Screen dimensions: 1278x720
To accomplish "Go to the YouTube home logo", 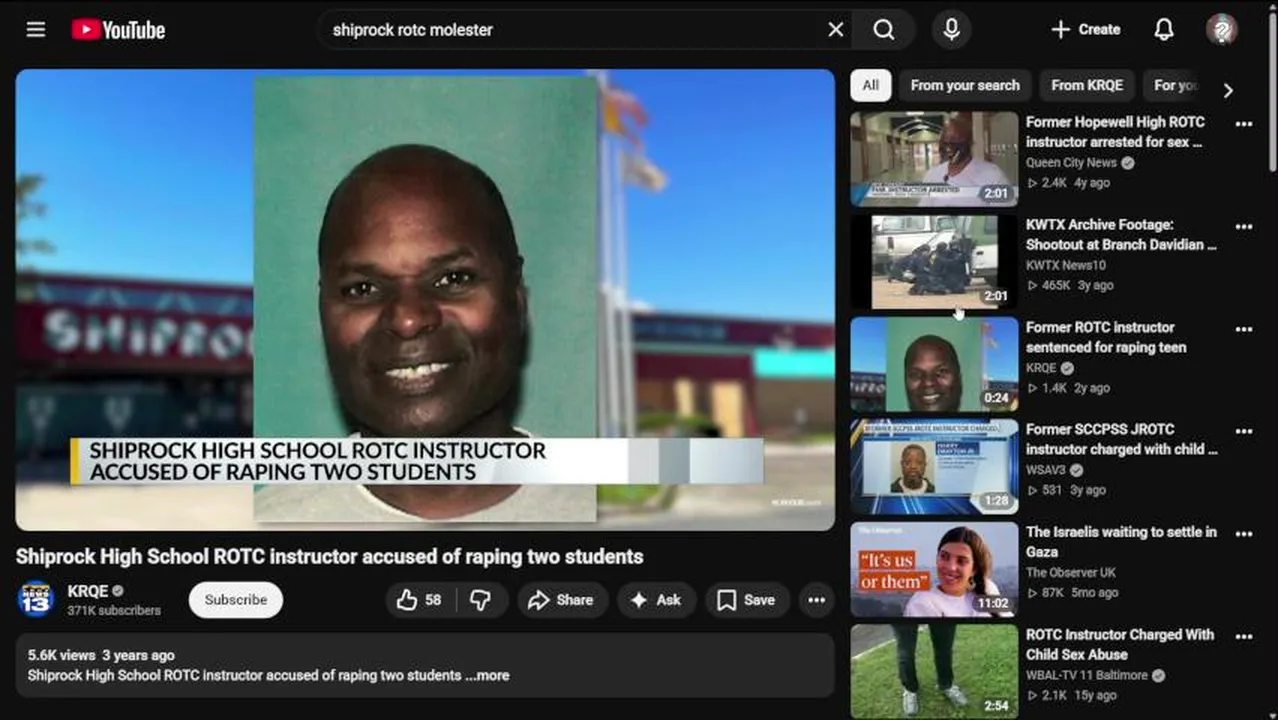I will click(118, 30).
